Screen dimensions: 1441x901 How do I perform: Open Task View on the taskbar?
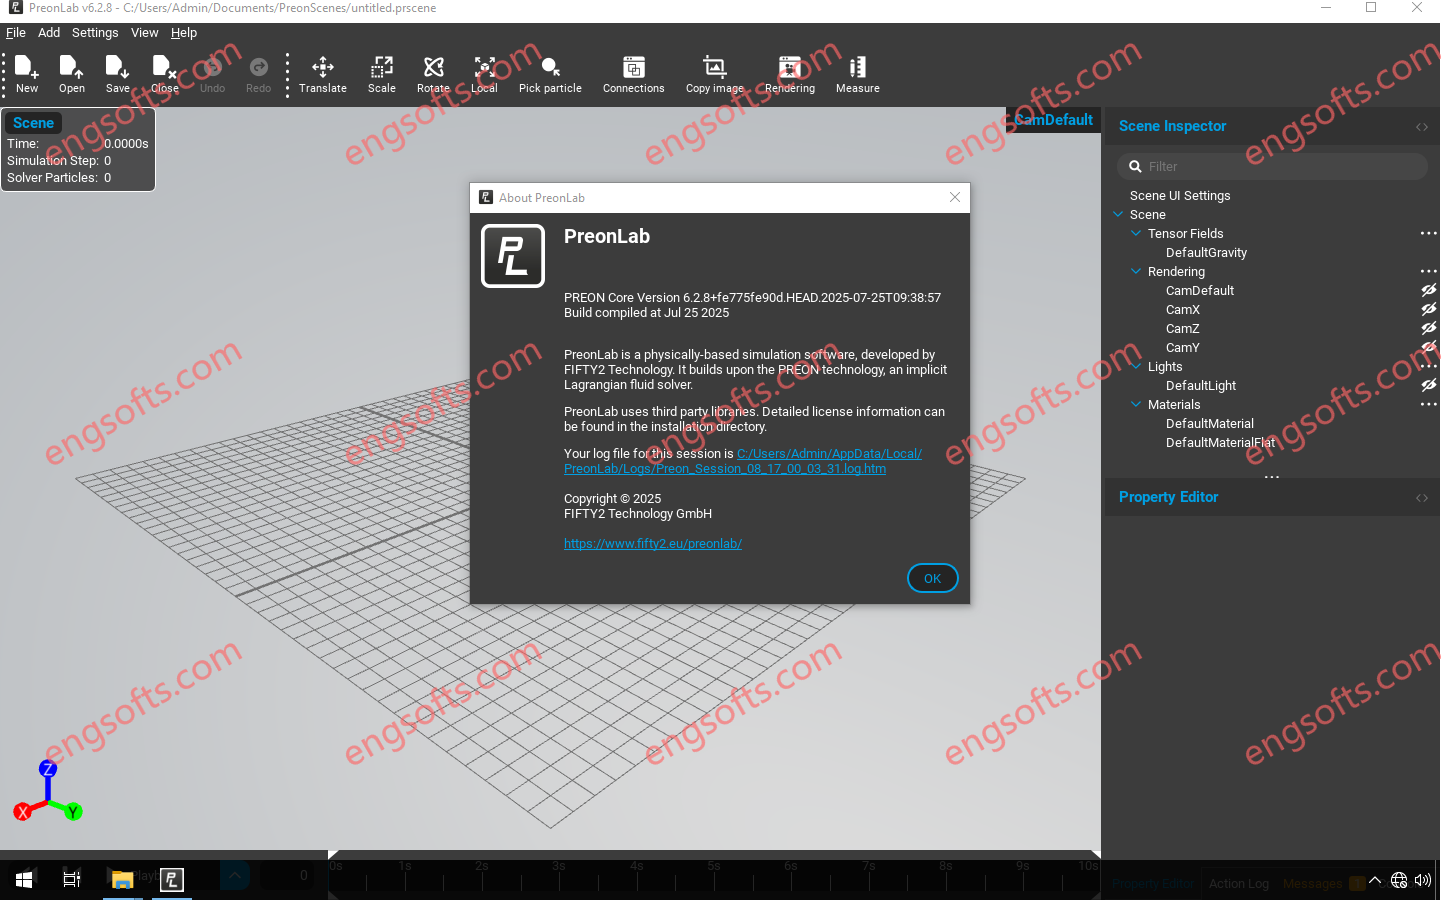(x=72, y=880)
